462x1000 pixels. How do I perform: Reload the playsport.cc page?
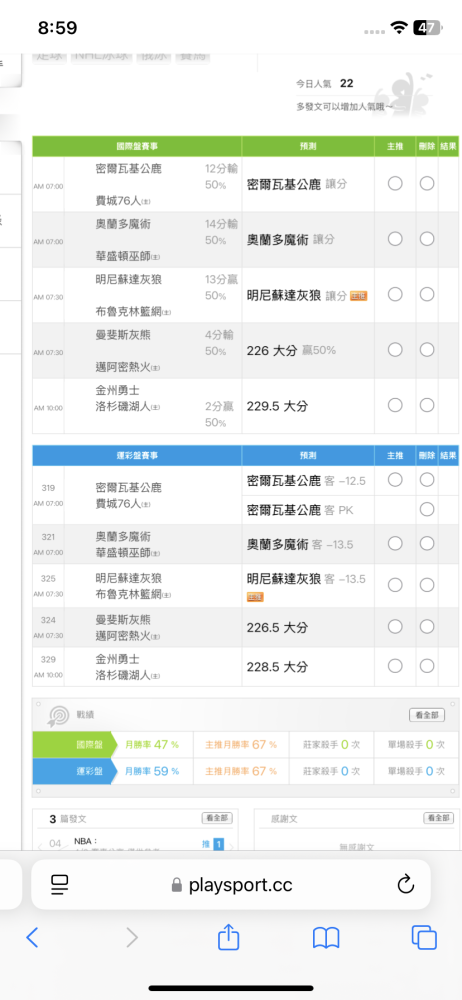[406, 884]
